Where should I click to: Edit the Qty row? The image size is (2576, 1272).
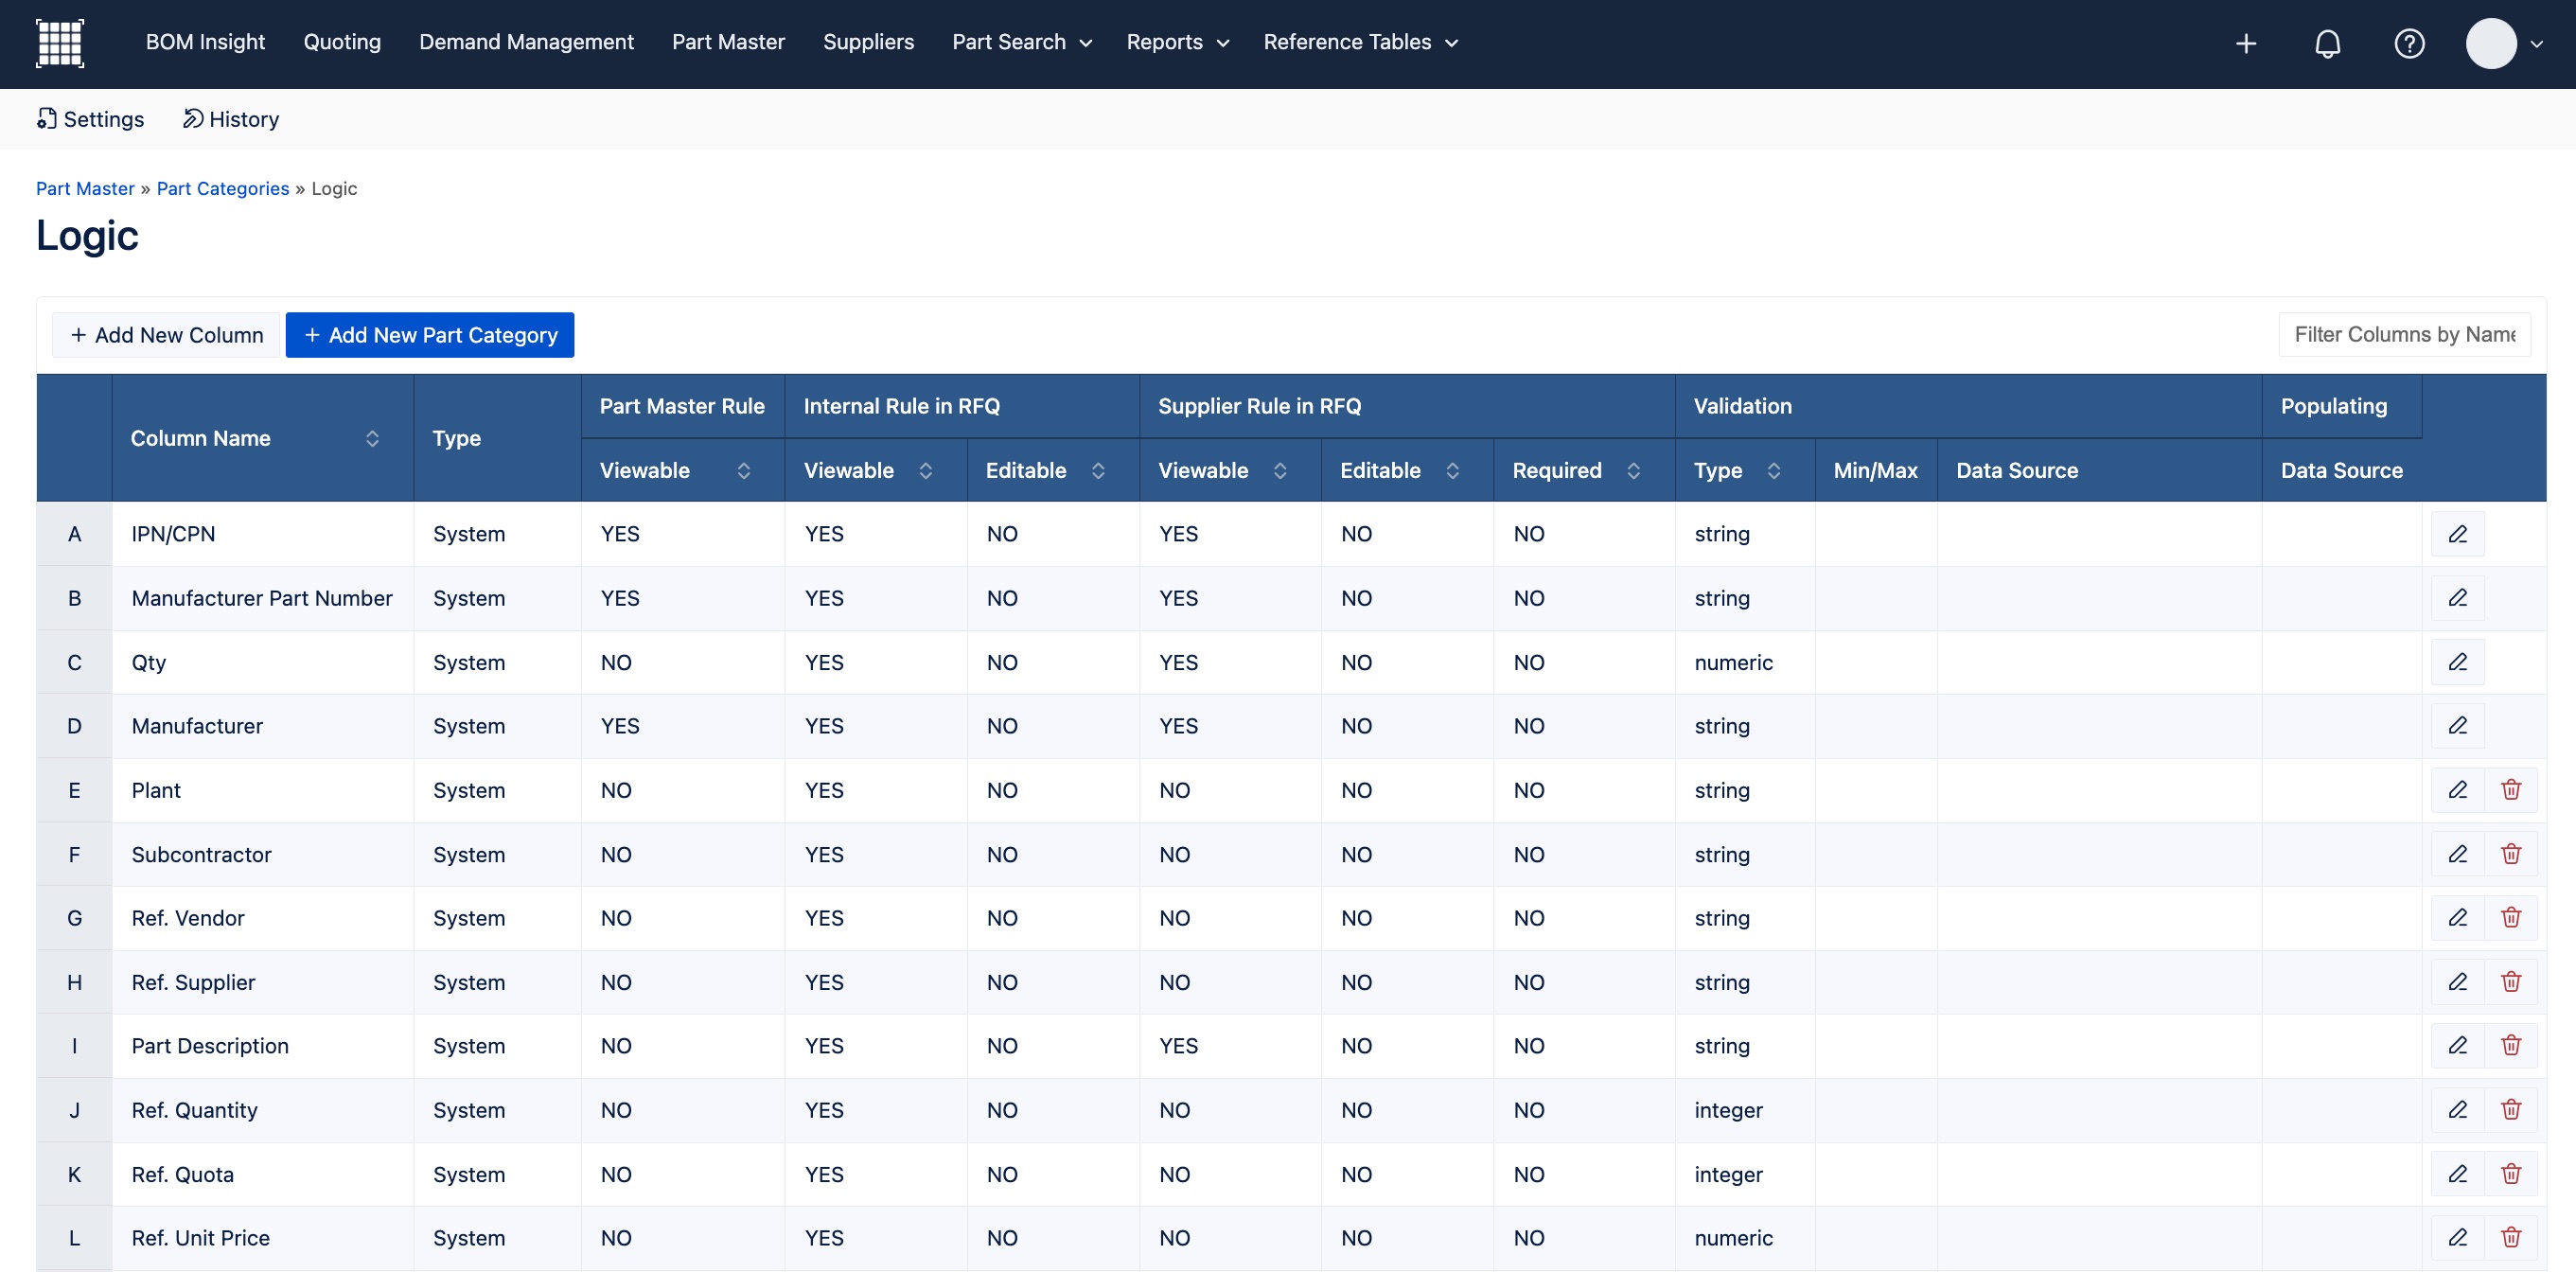click(x=2457, y=662)
